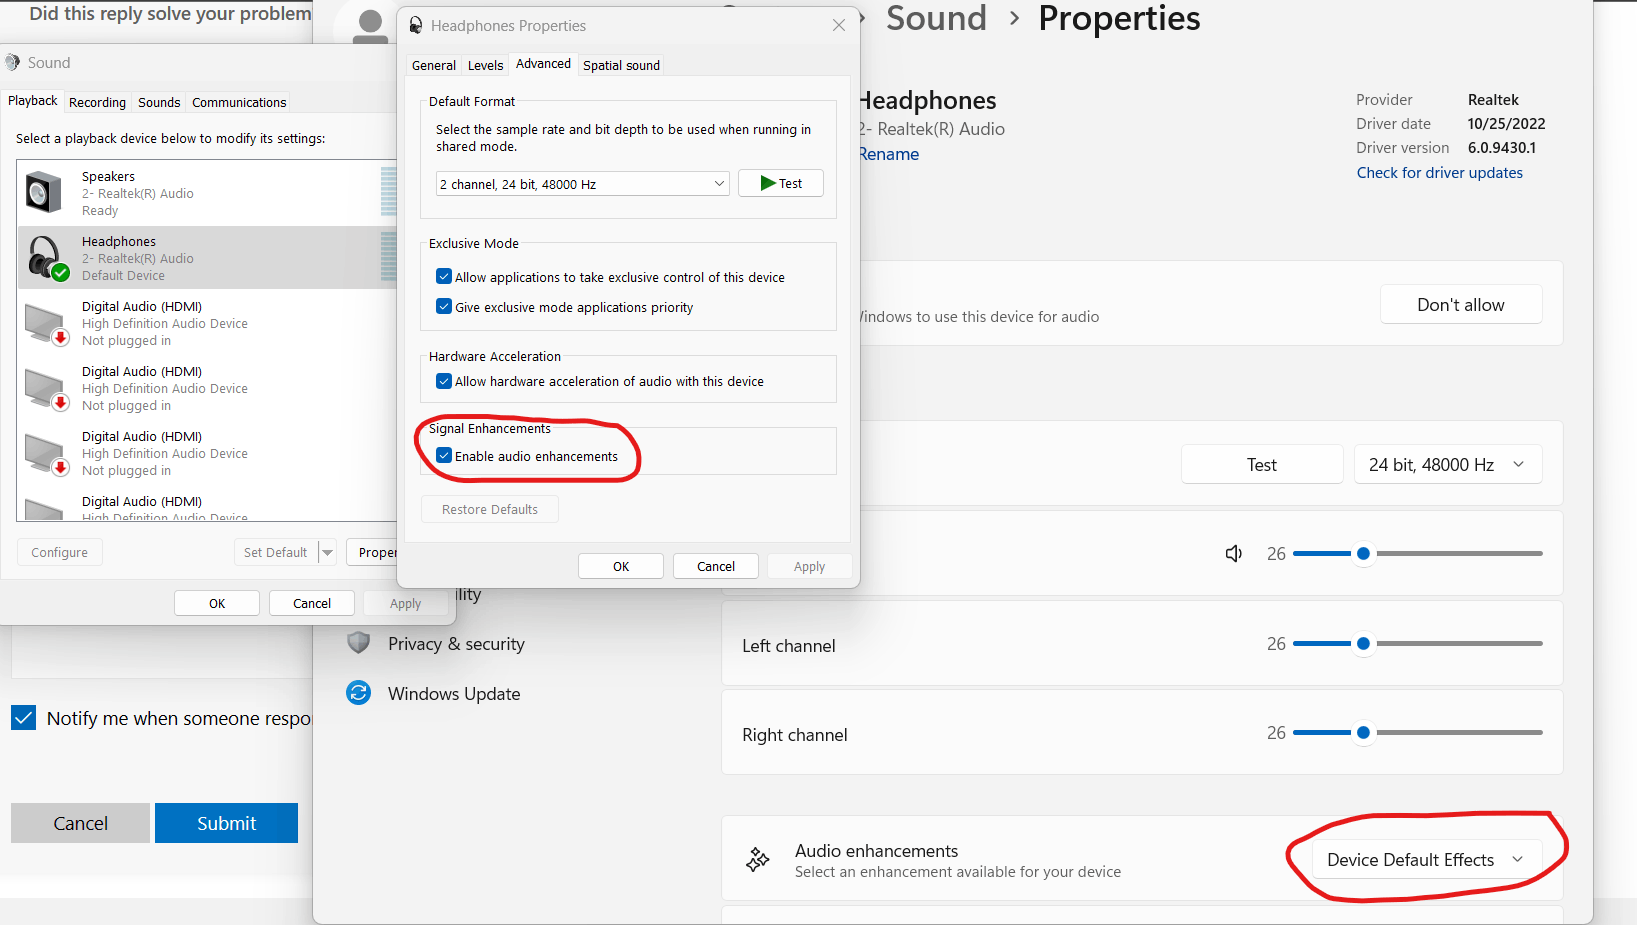
Task: Open the Spatial sound tab
Action: click(621, 65)
